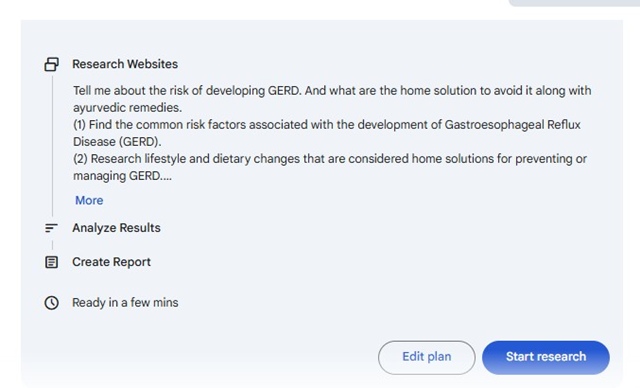
Task: Click the truncated managing GERD line
Action: [122, 176]
